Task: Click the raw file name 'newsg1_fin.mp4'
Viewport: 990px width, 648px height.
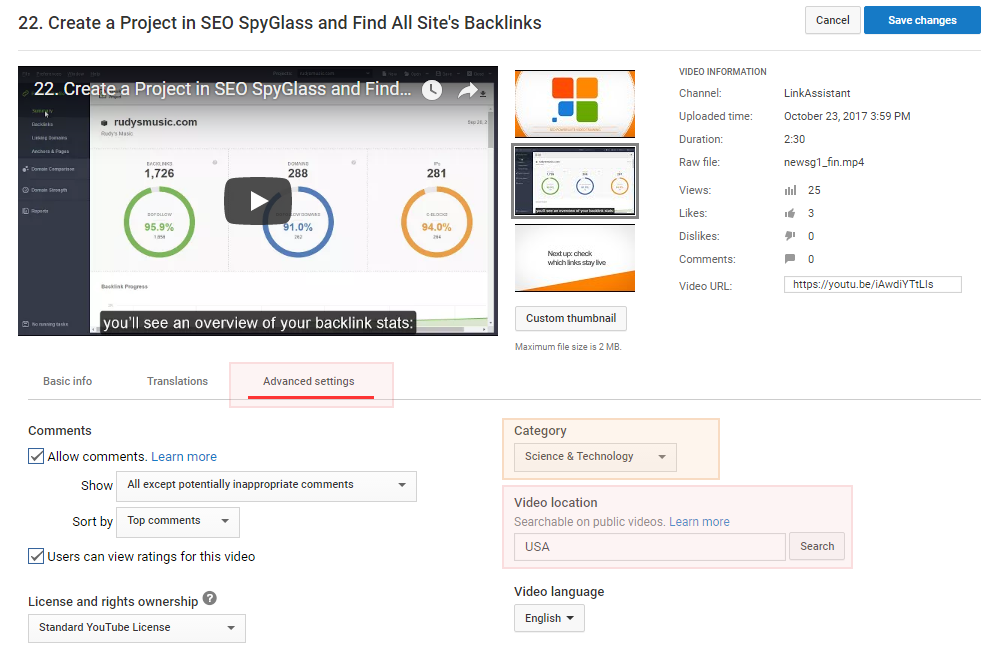Action: [824, 162]
